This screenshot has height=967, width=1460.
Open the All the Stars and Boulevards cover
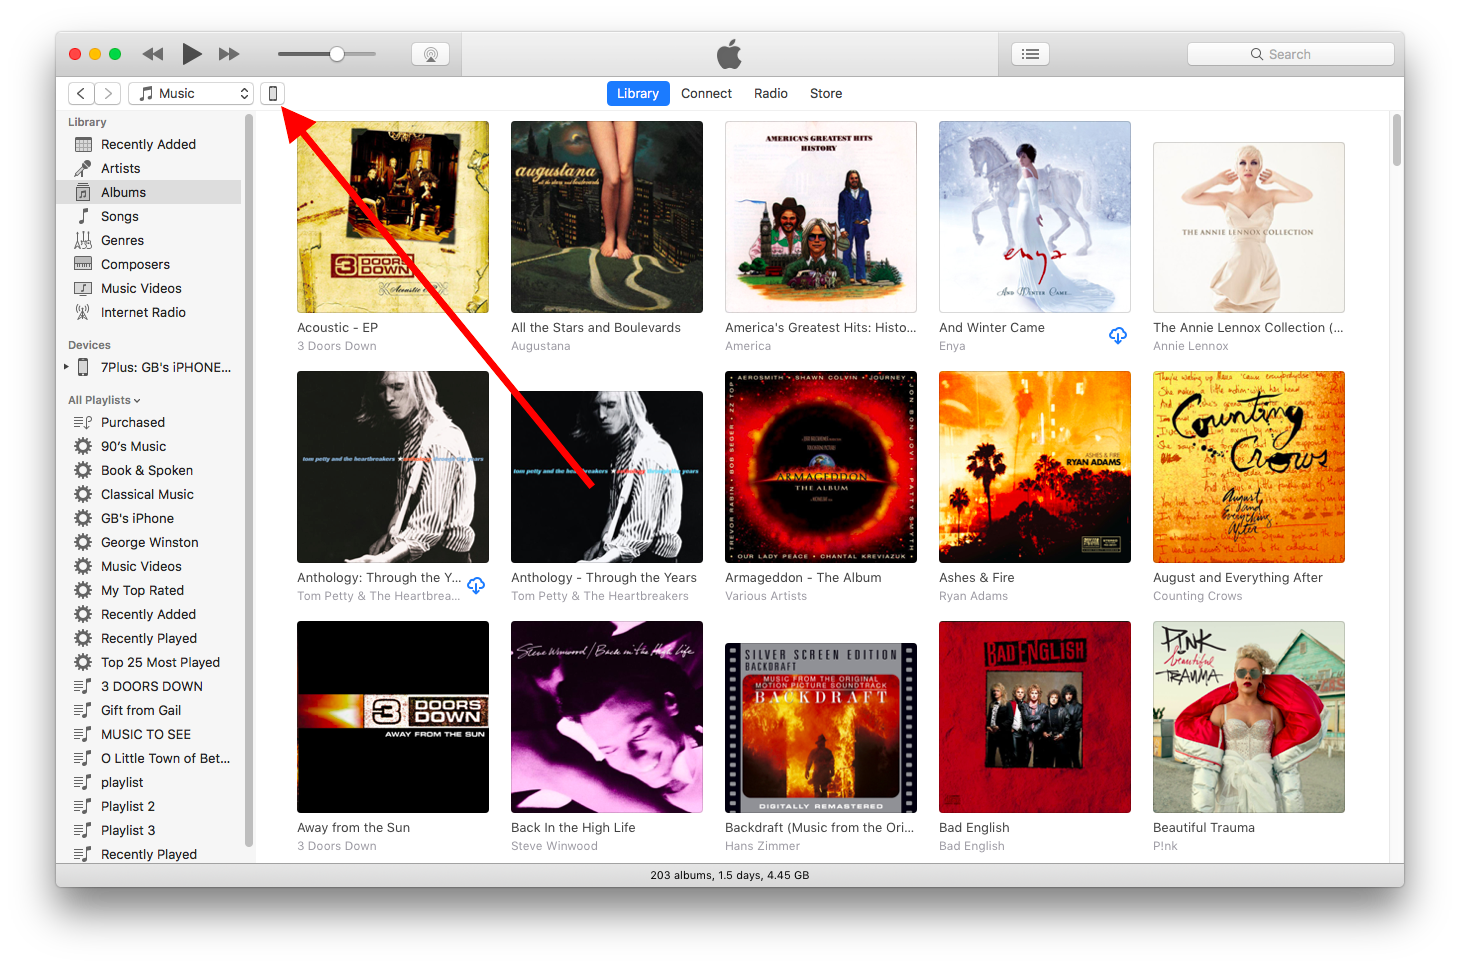click(607, 217)
